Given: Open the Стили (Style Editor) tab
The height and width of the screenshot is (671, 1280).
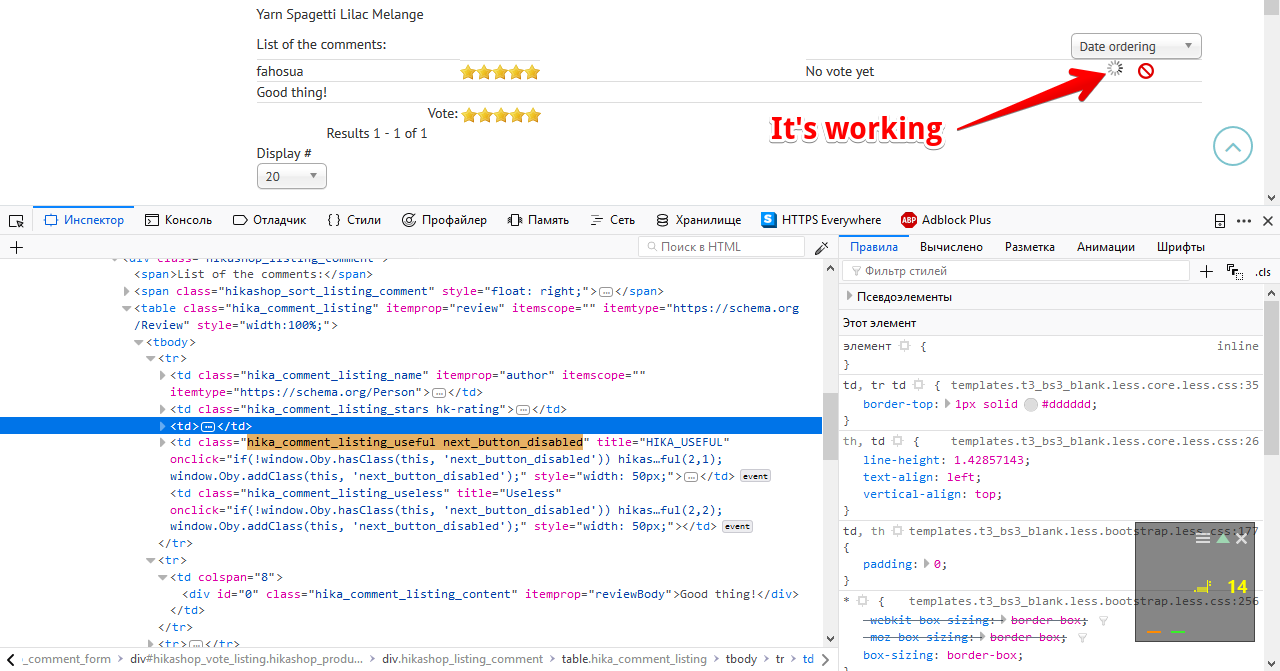Looking at the screenshot, I should pos(354,220).
